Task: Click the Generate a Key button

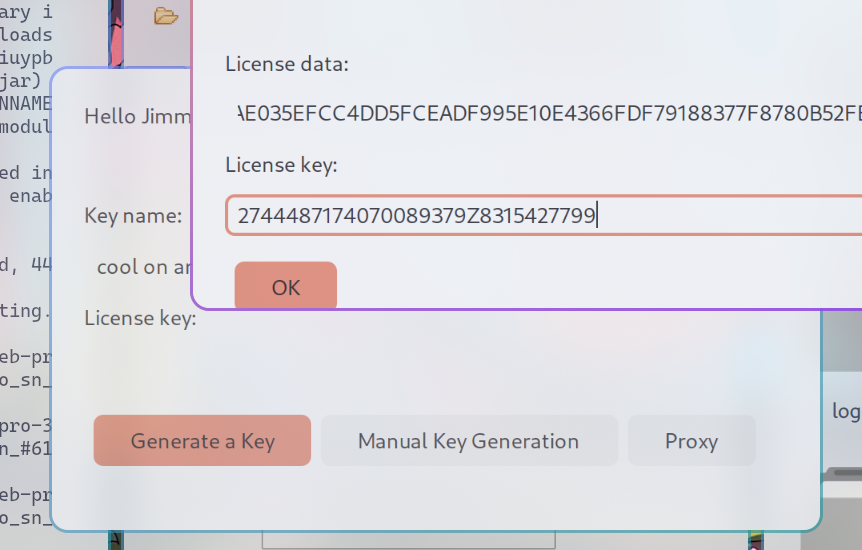Action: (202, 441)
